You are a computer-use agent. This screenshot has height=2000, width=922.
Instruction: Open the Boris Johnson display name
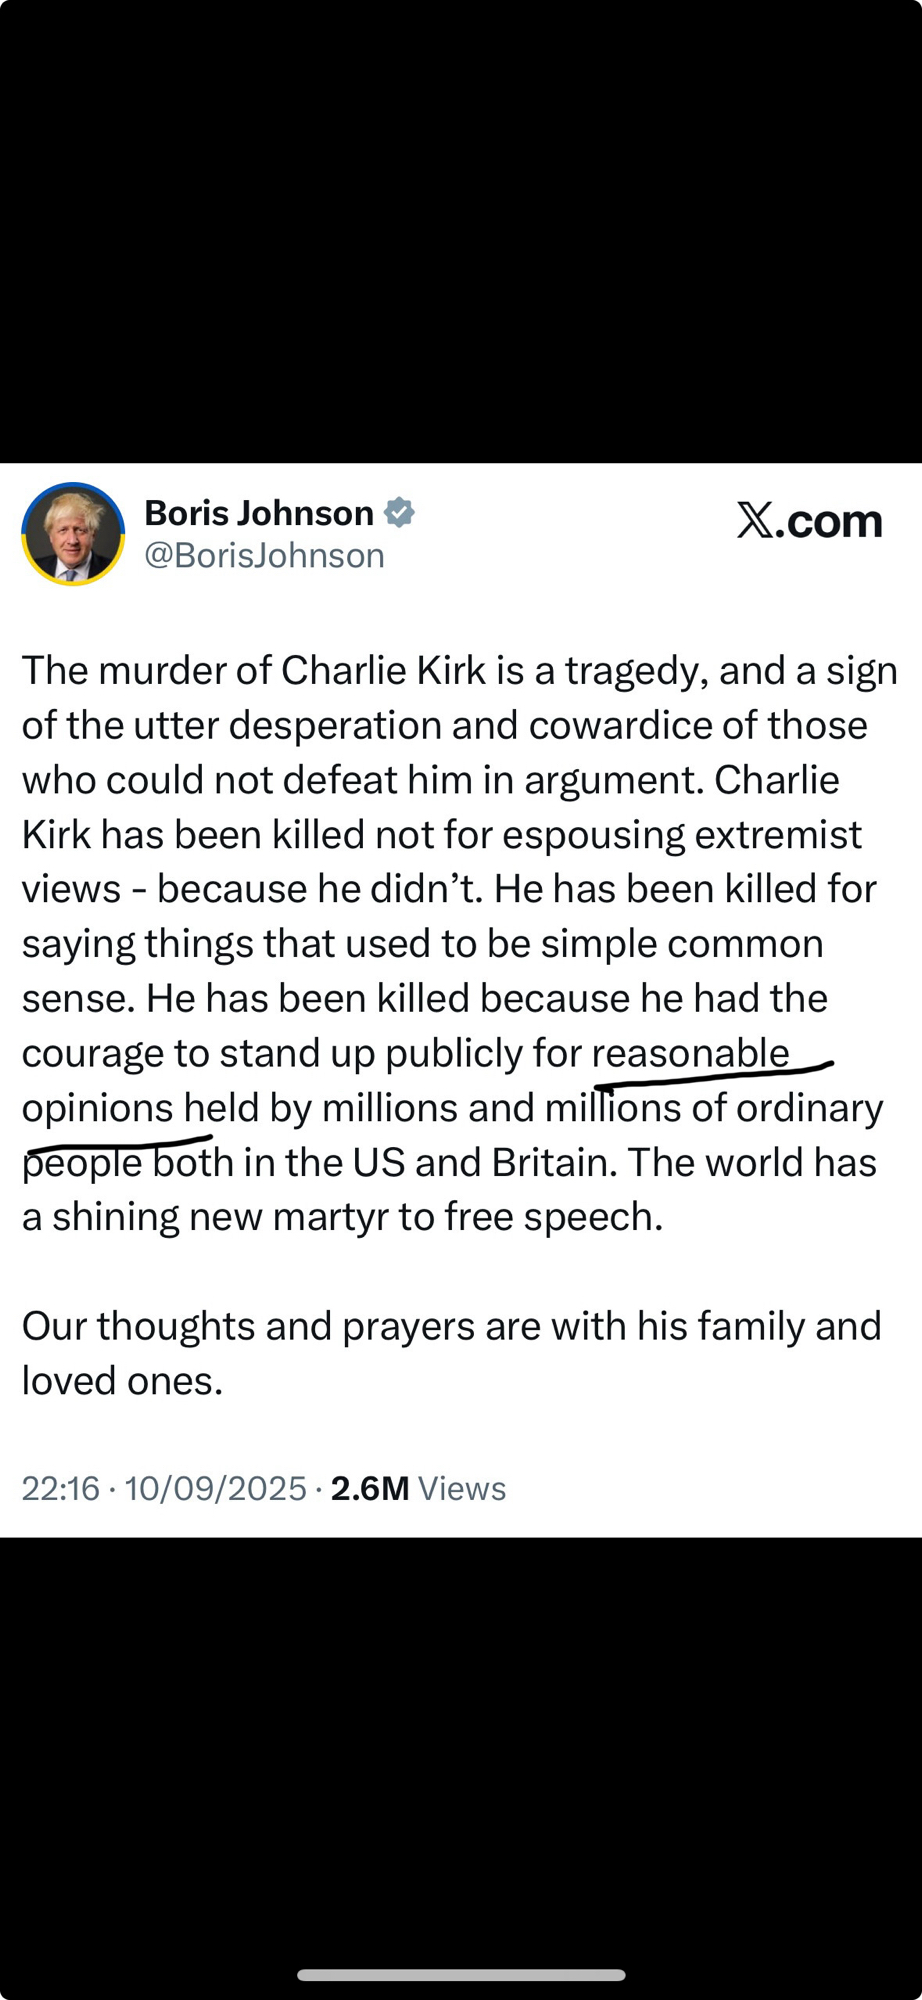[x=259, y=513]
